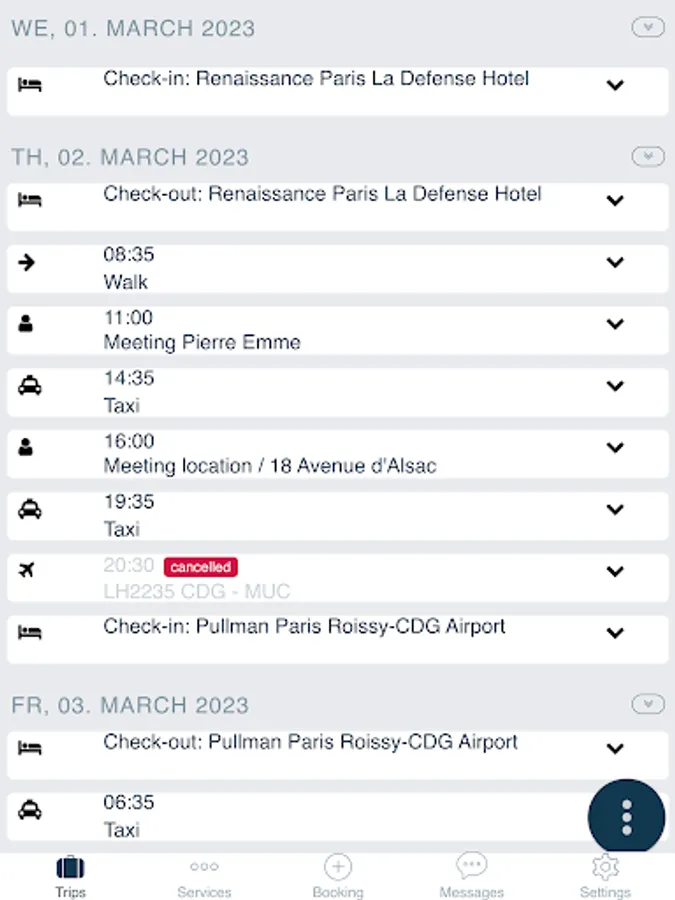
Task: Tap the person icon for Pierre Emme meeting
Action: click(x=27, y=324)
